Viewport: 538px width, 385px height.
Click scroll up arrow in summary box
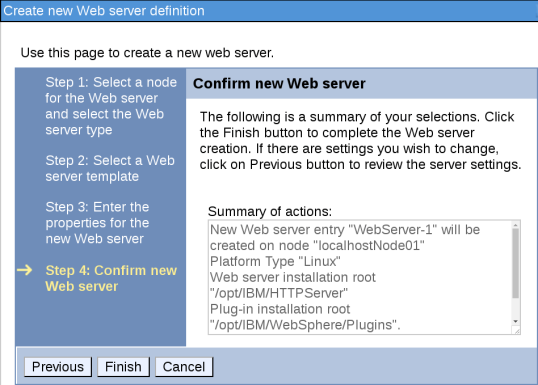point(515,225)
